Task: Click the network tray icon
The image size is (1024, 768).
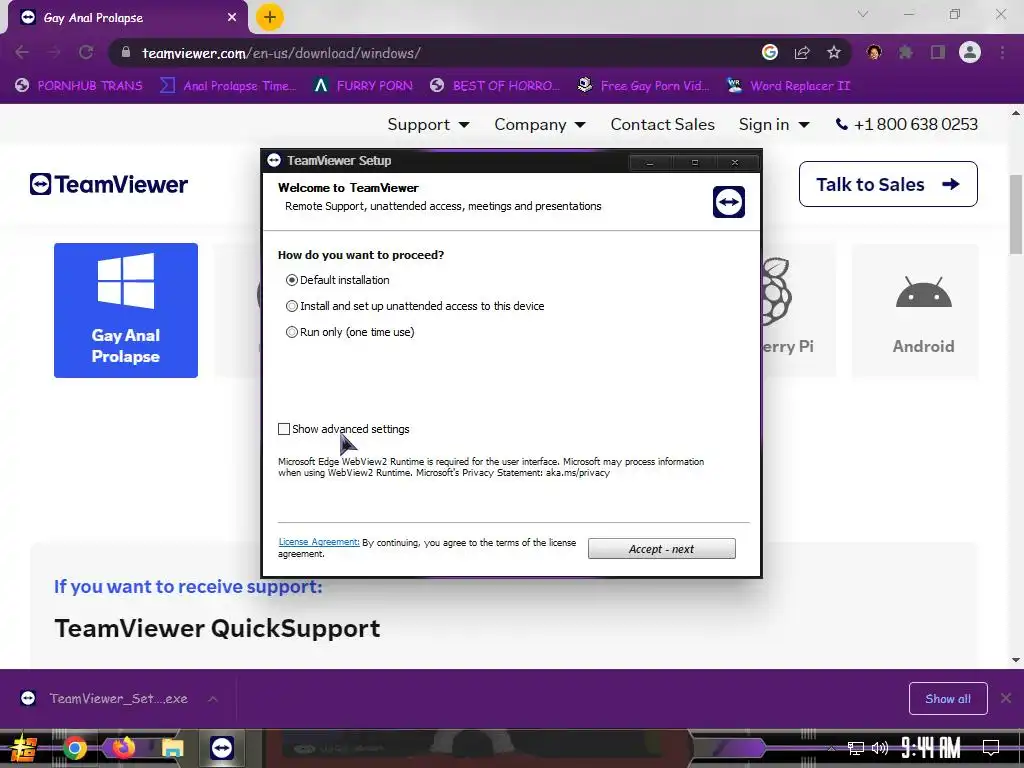Action: tap(856, 748)
